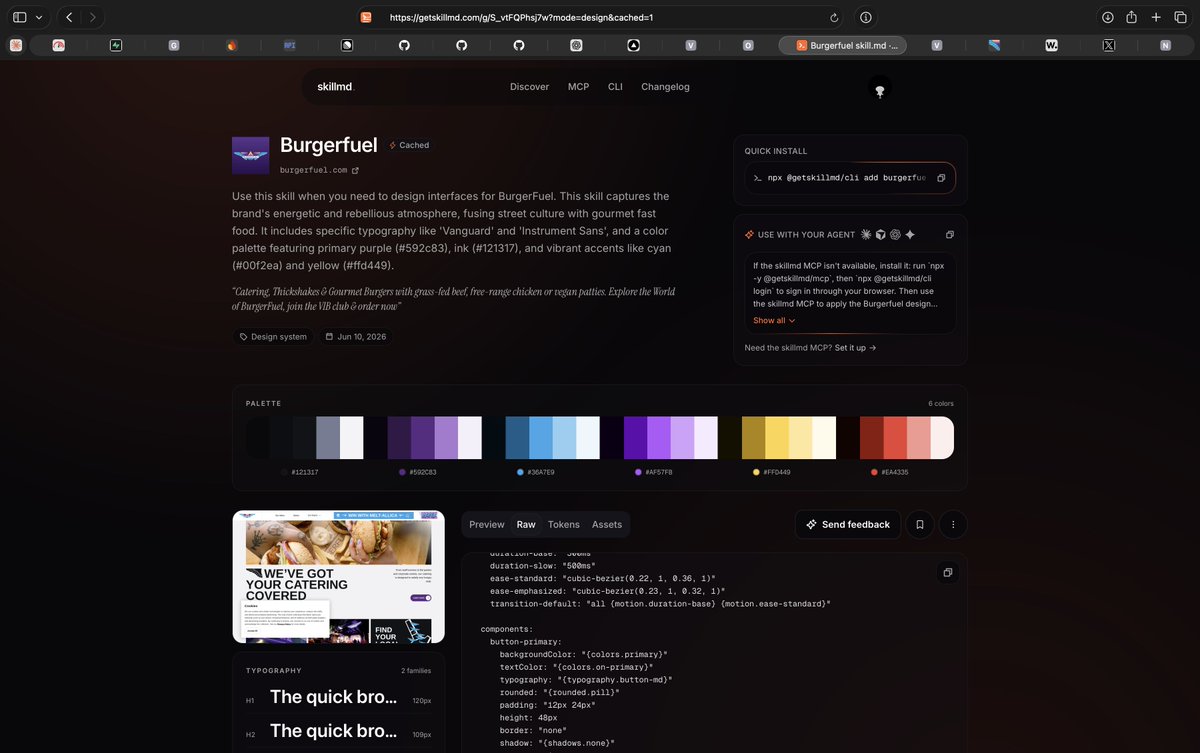Click the Jun 10, 2026 date tag
The width and height of the screenshot is (1200, 753).
pos(355,337)
